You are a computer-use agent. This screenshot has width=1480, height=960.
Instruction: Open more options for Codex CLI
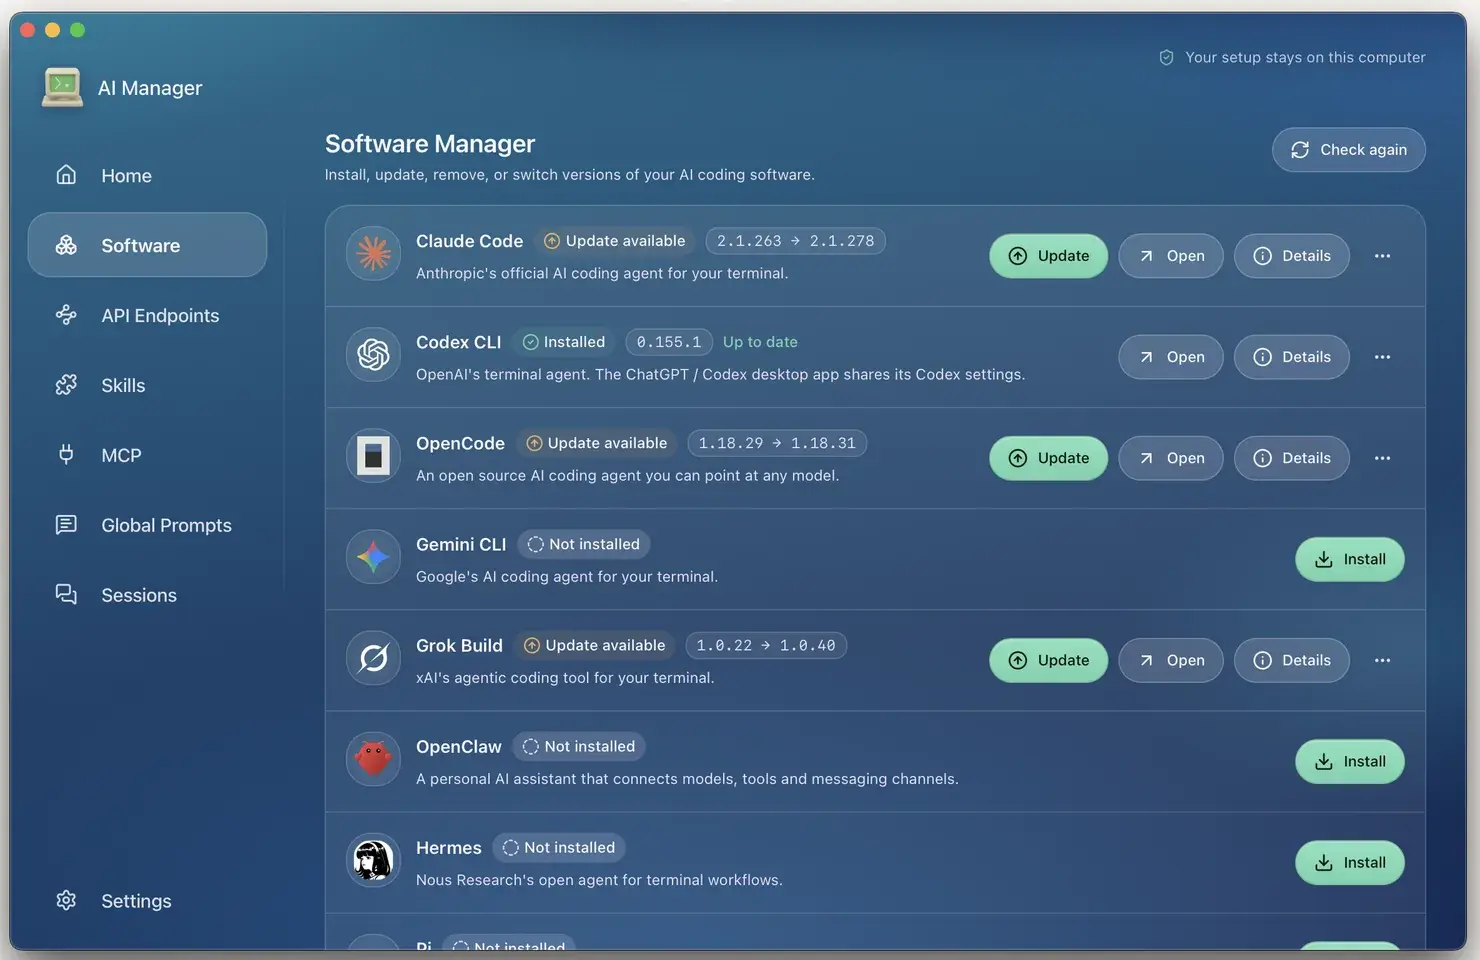tap(1382, 357)
